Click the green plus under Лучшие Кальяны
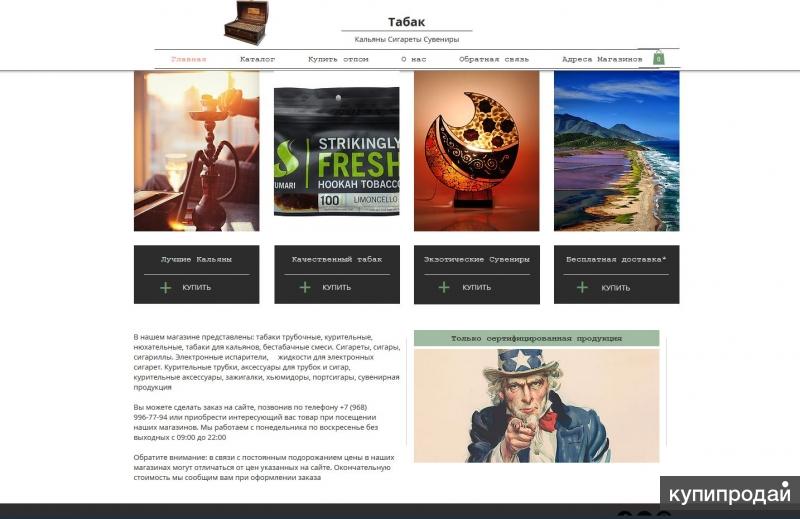 click(165, 288)
